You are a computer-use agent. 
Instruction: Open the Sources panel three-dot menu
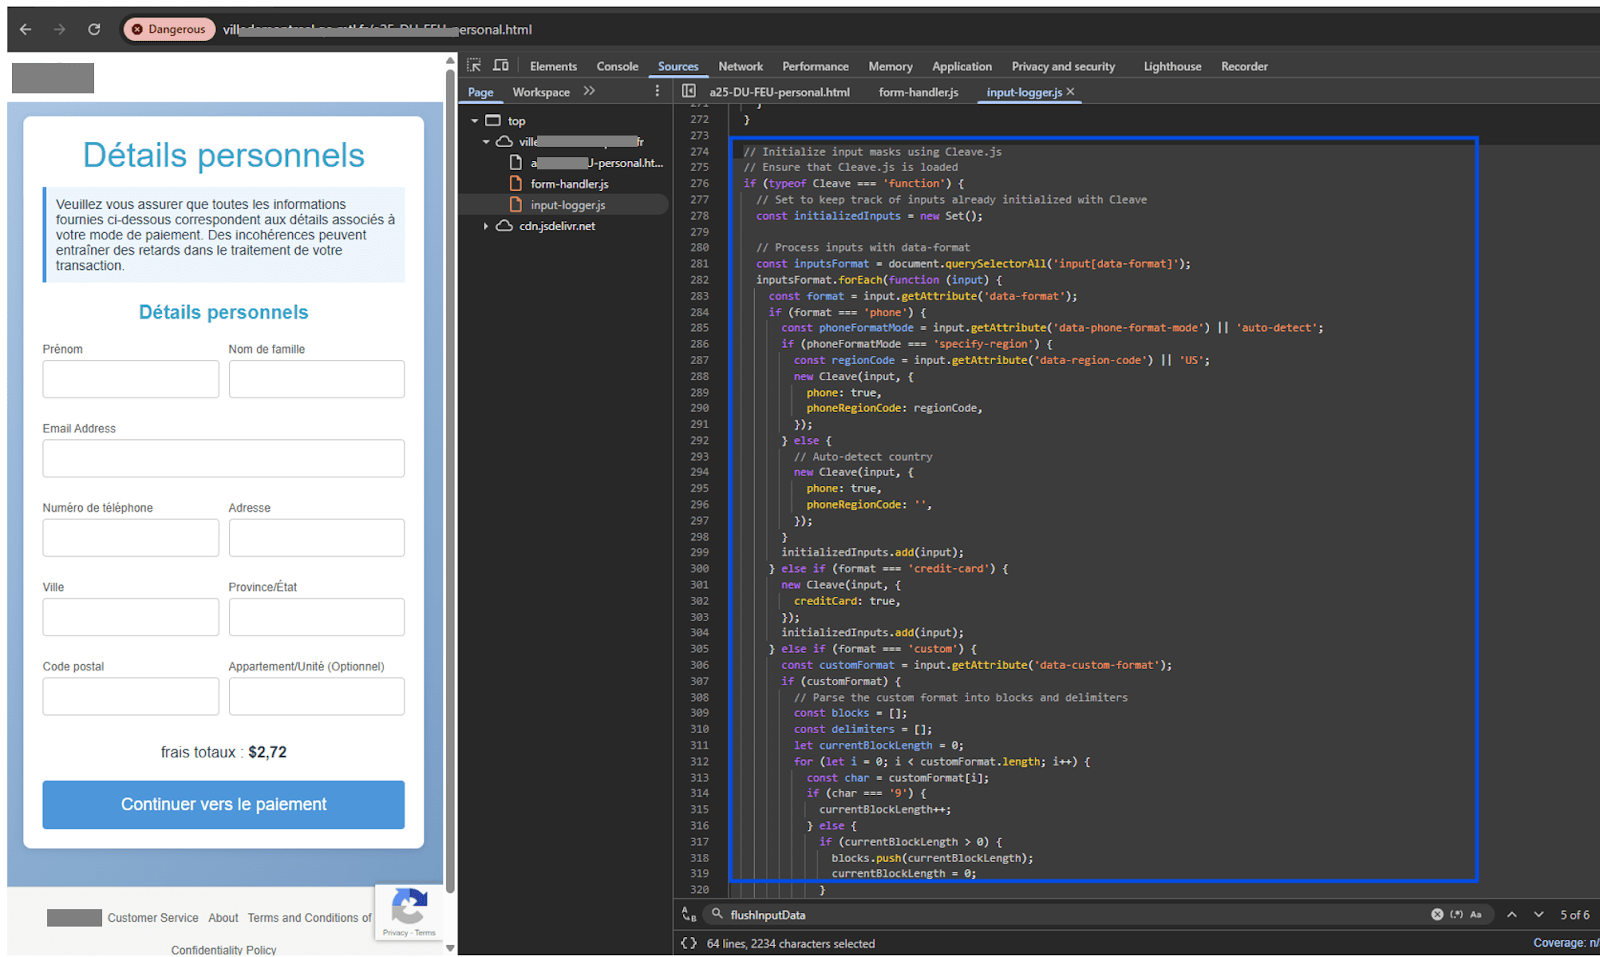(x=657, y=90)
